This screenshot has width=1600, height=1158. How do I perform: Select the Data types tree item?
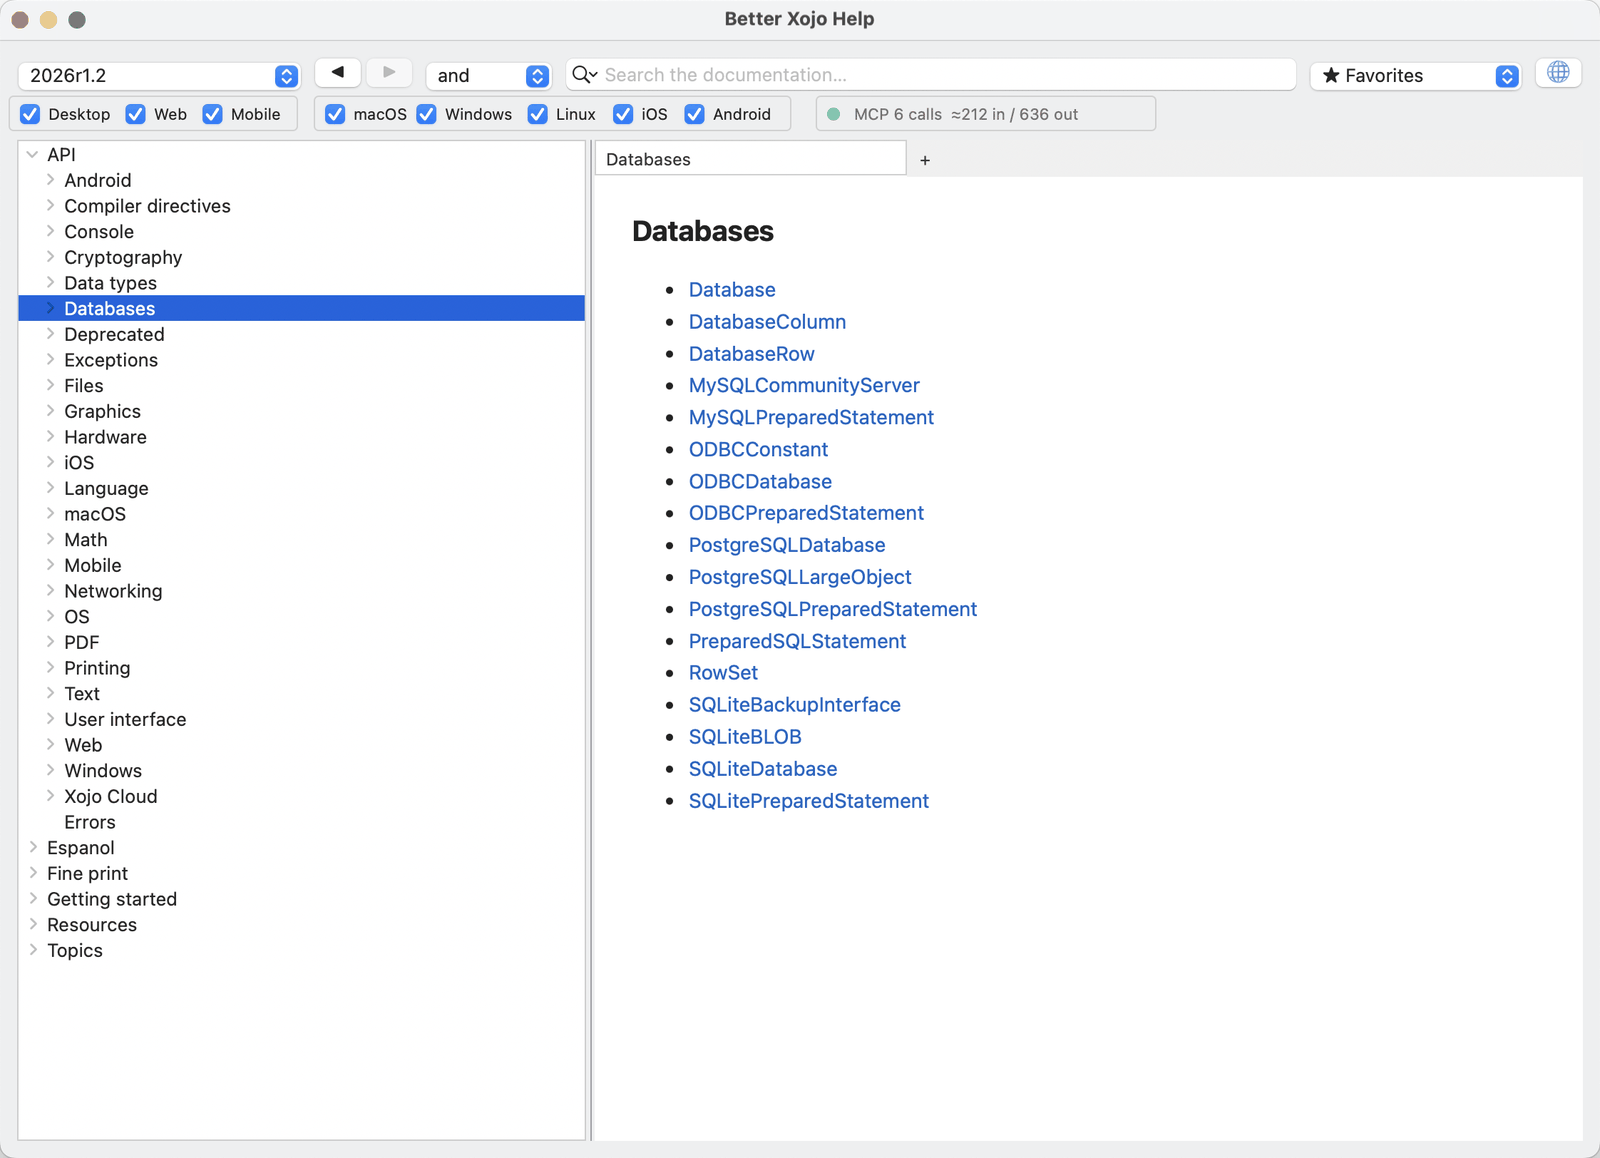click(x=302, y=283)
